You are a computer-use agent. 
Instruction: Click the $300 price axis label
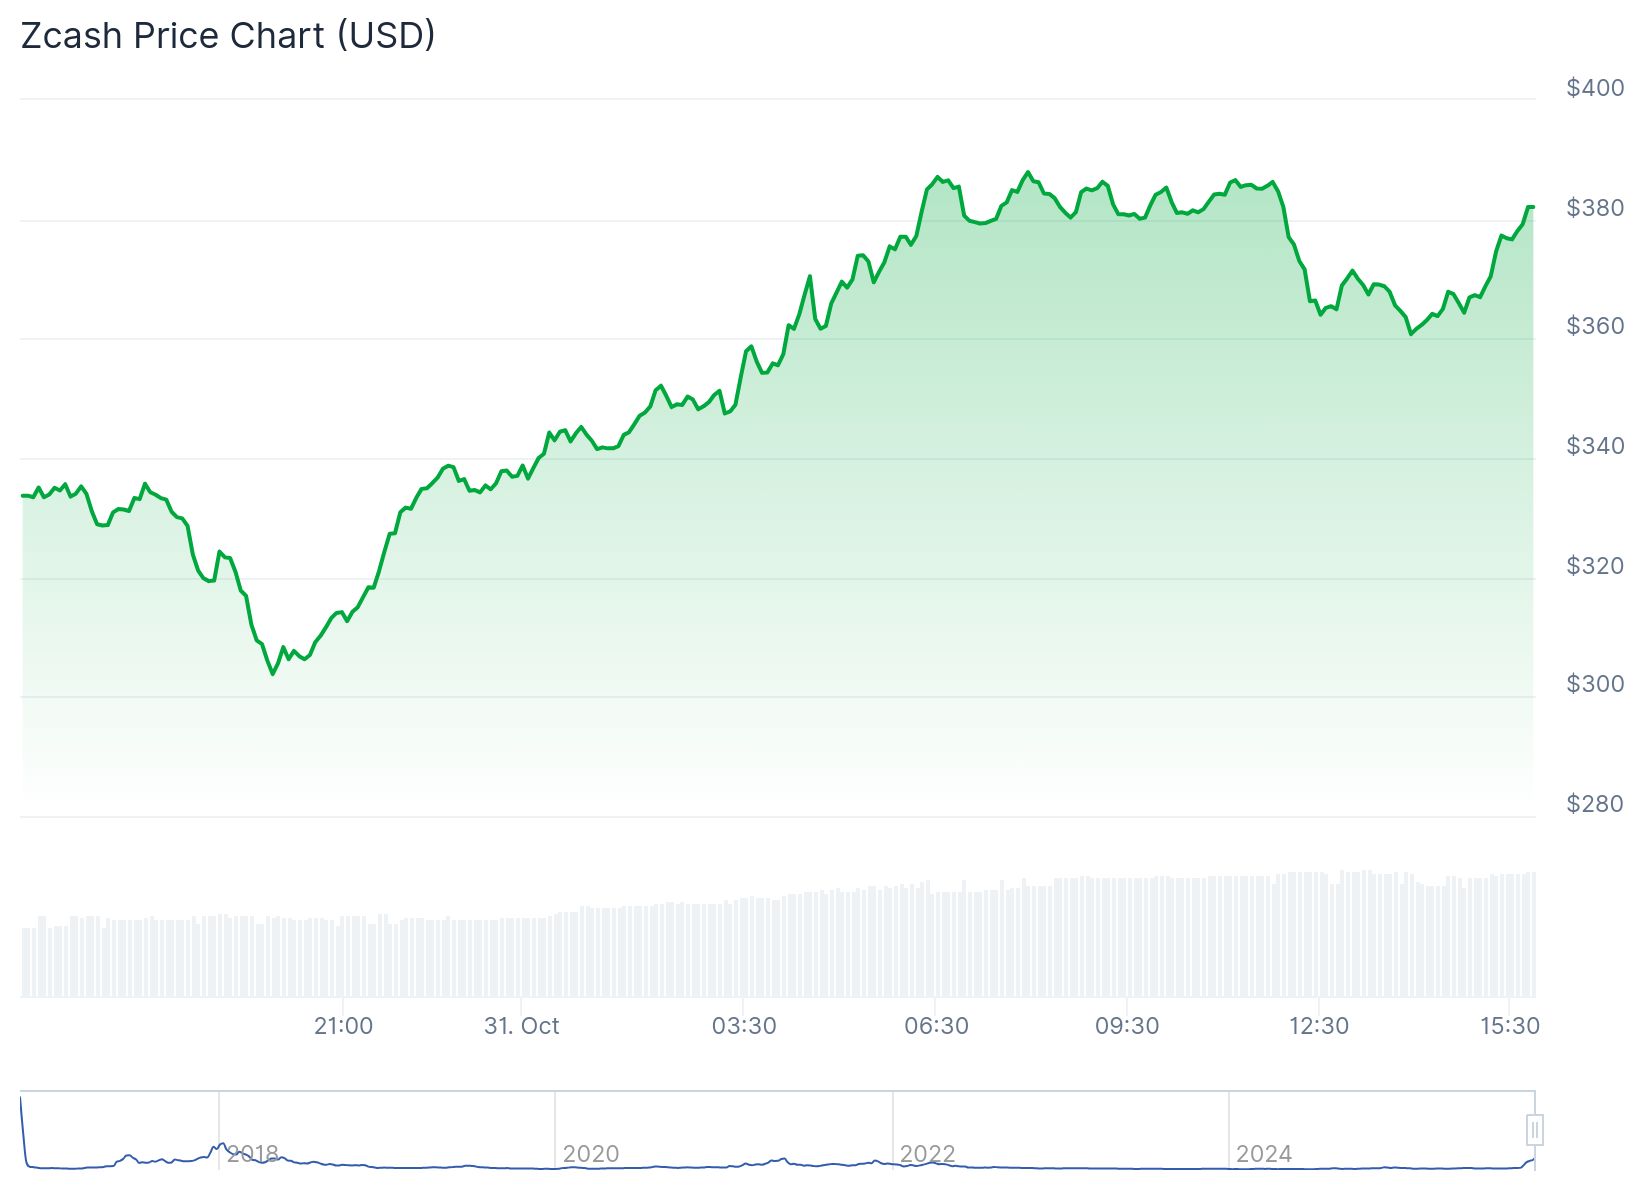pyautogui.click(x=1595, y=684)
